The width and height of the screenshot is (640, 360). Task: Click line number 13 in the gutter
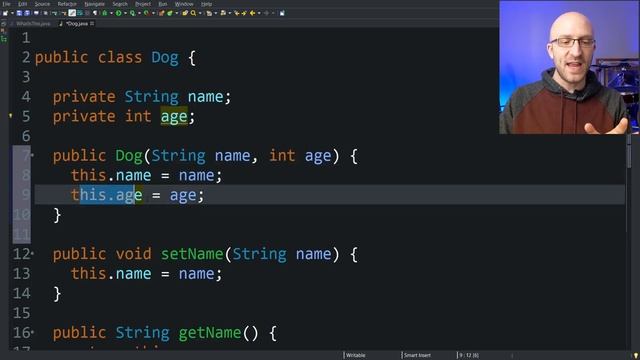click(x=22, y=273)
